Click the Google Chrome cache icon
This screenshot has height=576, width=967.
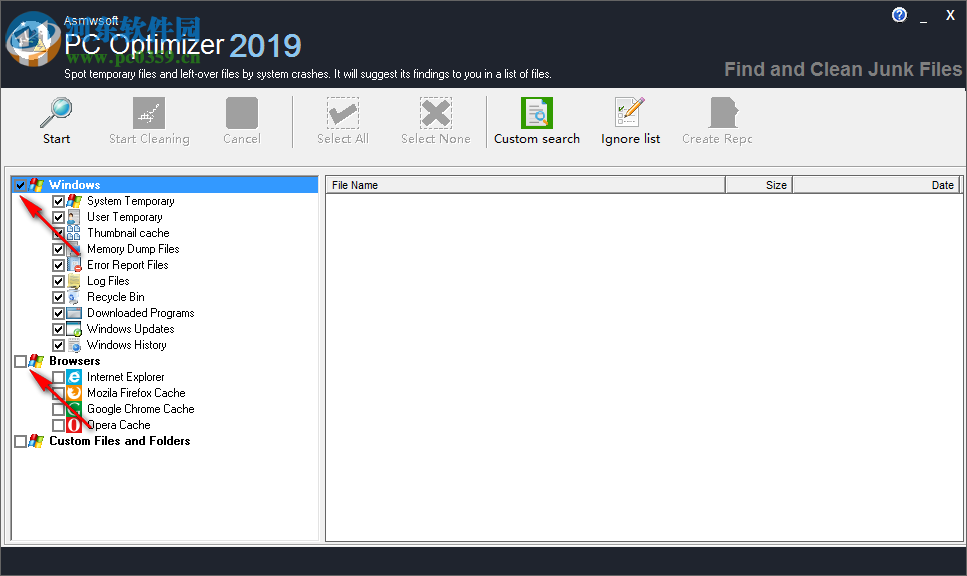click(x=72, y=408)
